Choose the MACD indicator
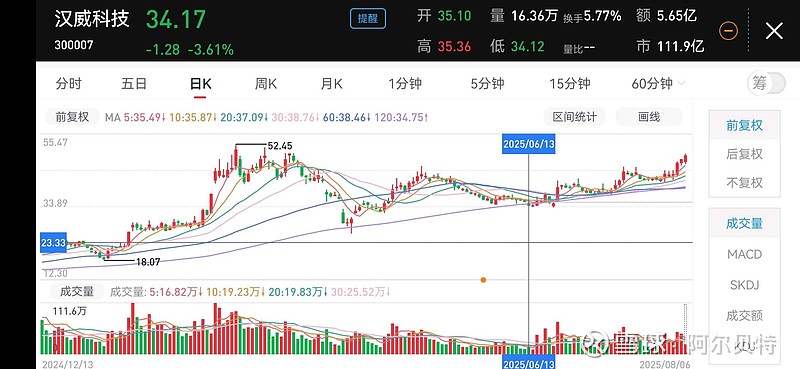 click(x=744, y=254)
